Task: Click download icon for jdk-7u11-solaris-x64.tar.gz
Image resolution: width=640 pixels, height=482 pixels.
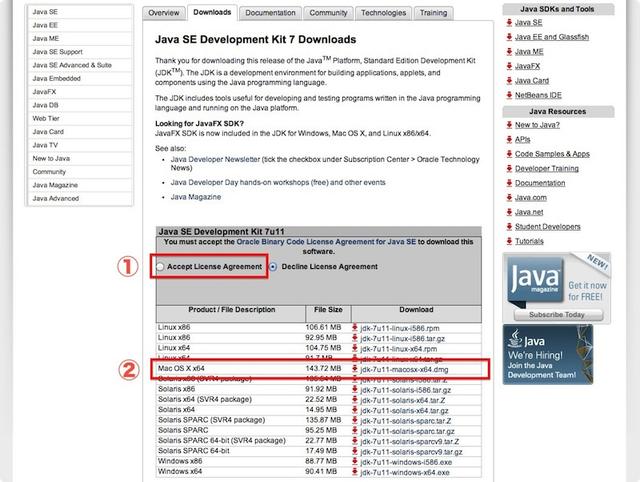Action: tap(355, 410)
